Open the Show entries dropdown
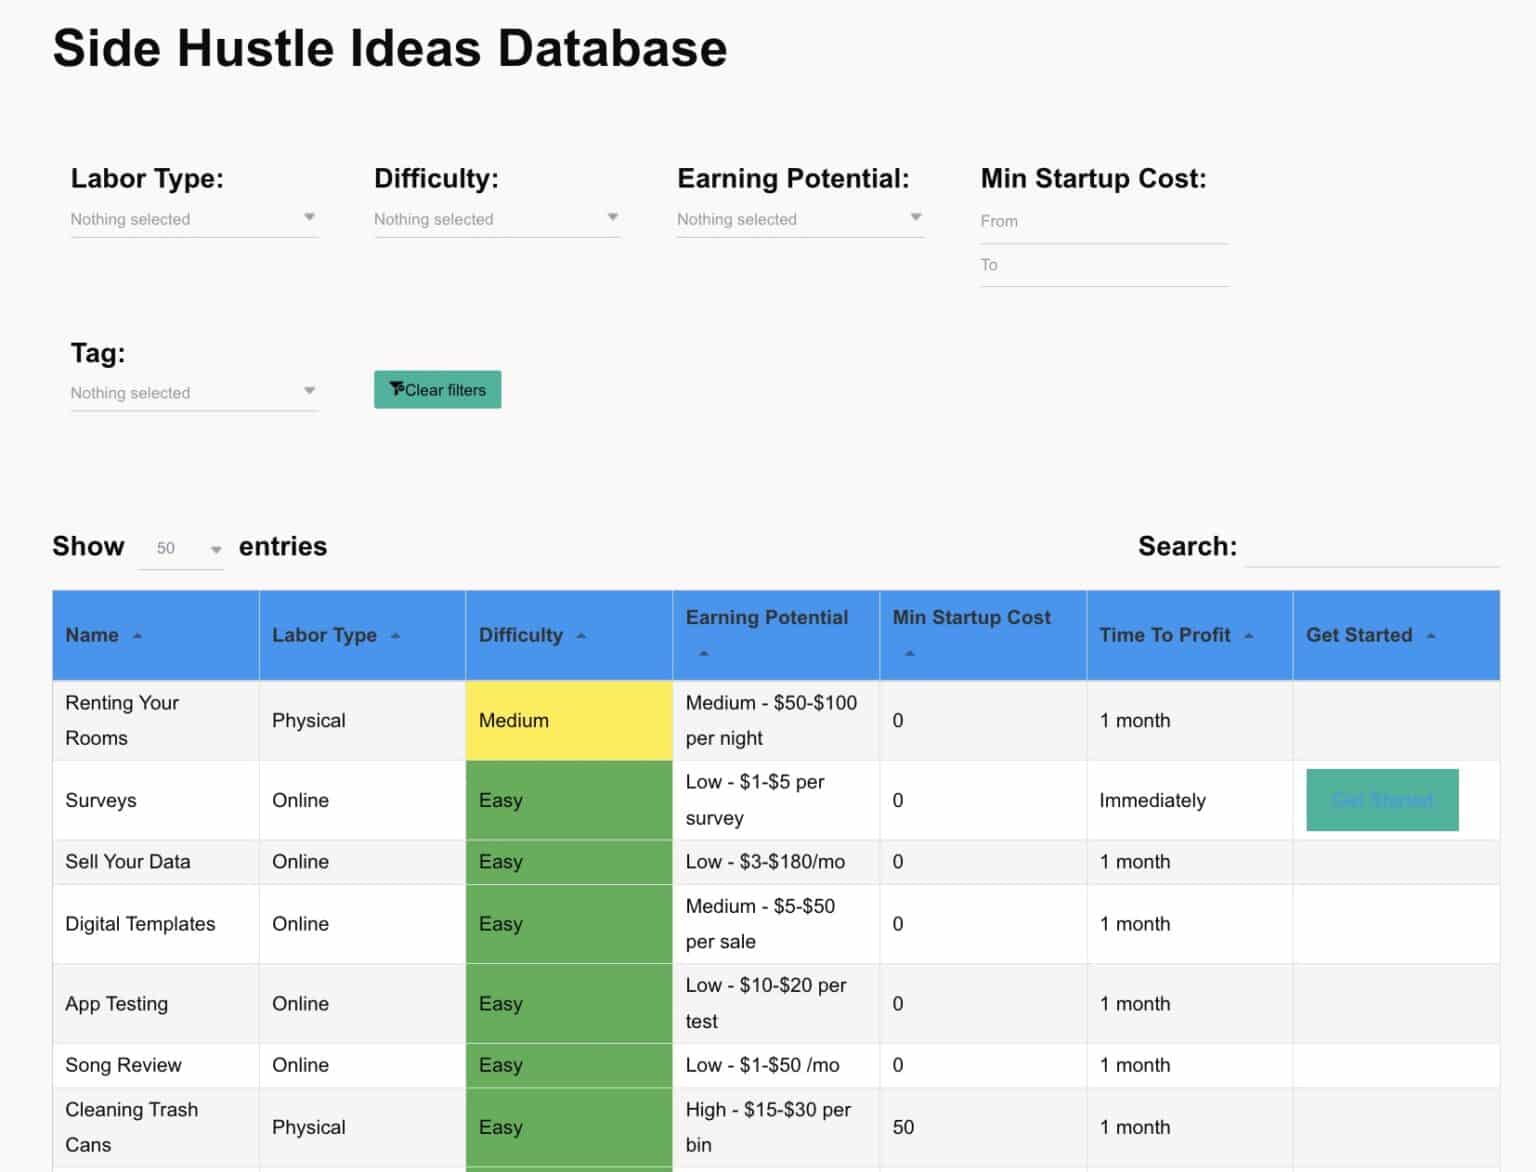The width and height of the screenshot is (1536, 1172). [x=181, y=548]
